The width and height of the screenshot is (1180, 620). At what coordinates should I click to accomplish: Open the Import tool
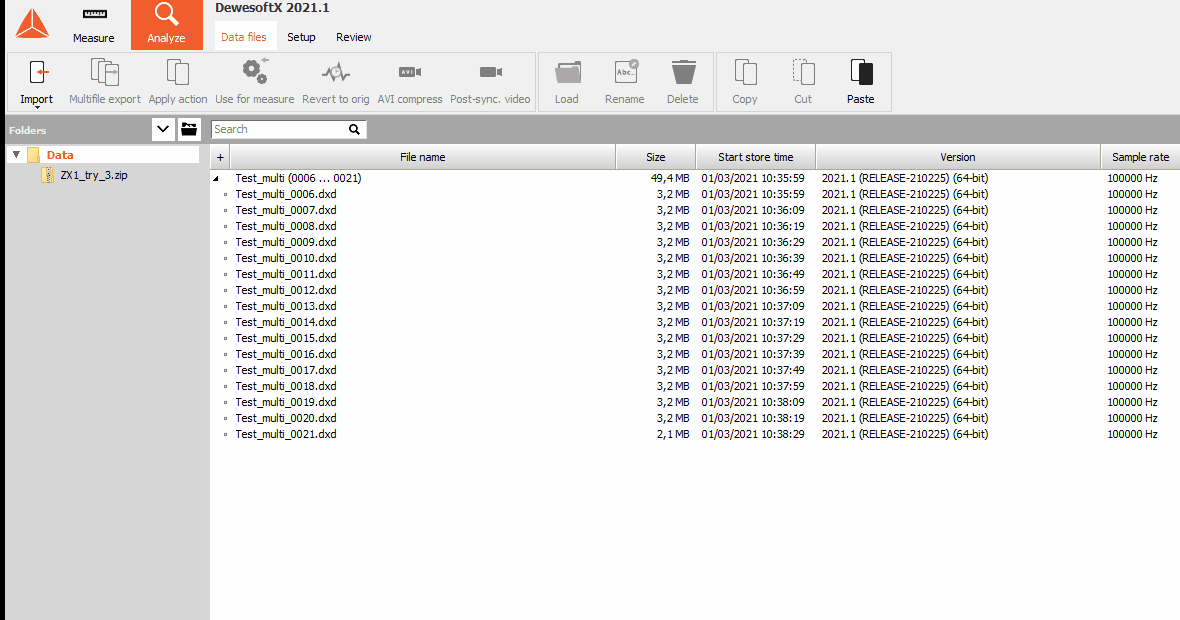[x=37, y=83]
